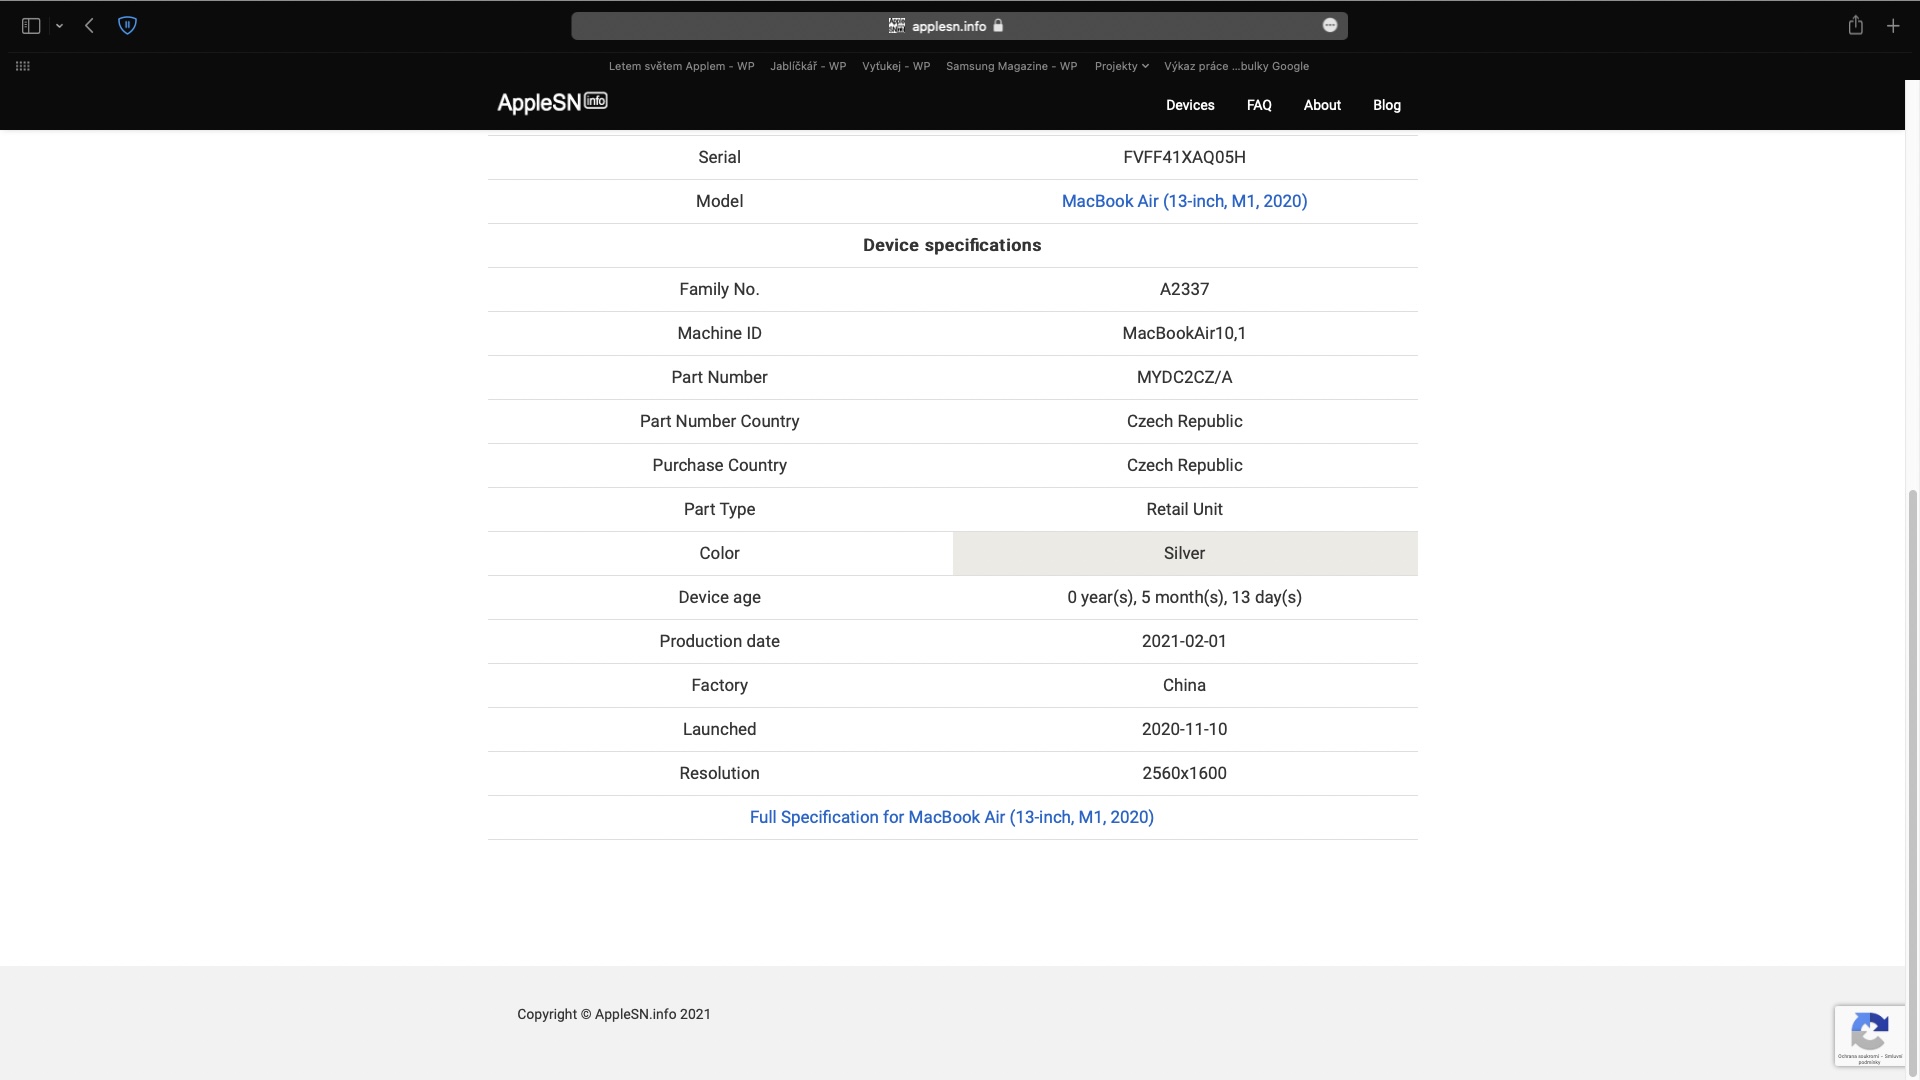1920x1080 pixels.
Task: Open Letem světem Applem - WP bookmark
Action: 681,66
